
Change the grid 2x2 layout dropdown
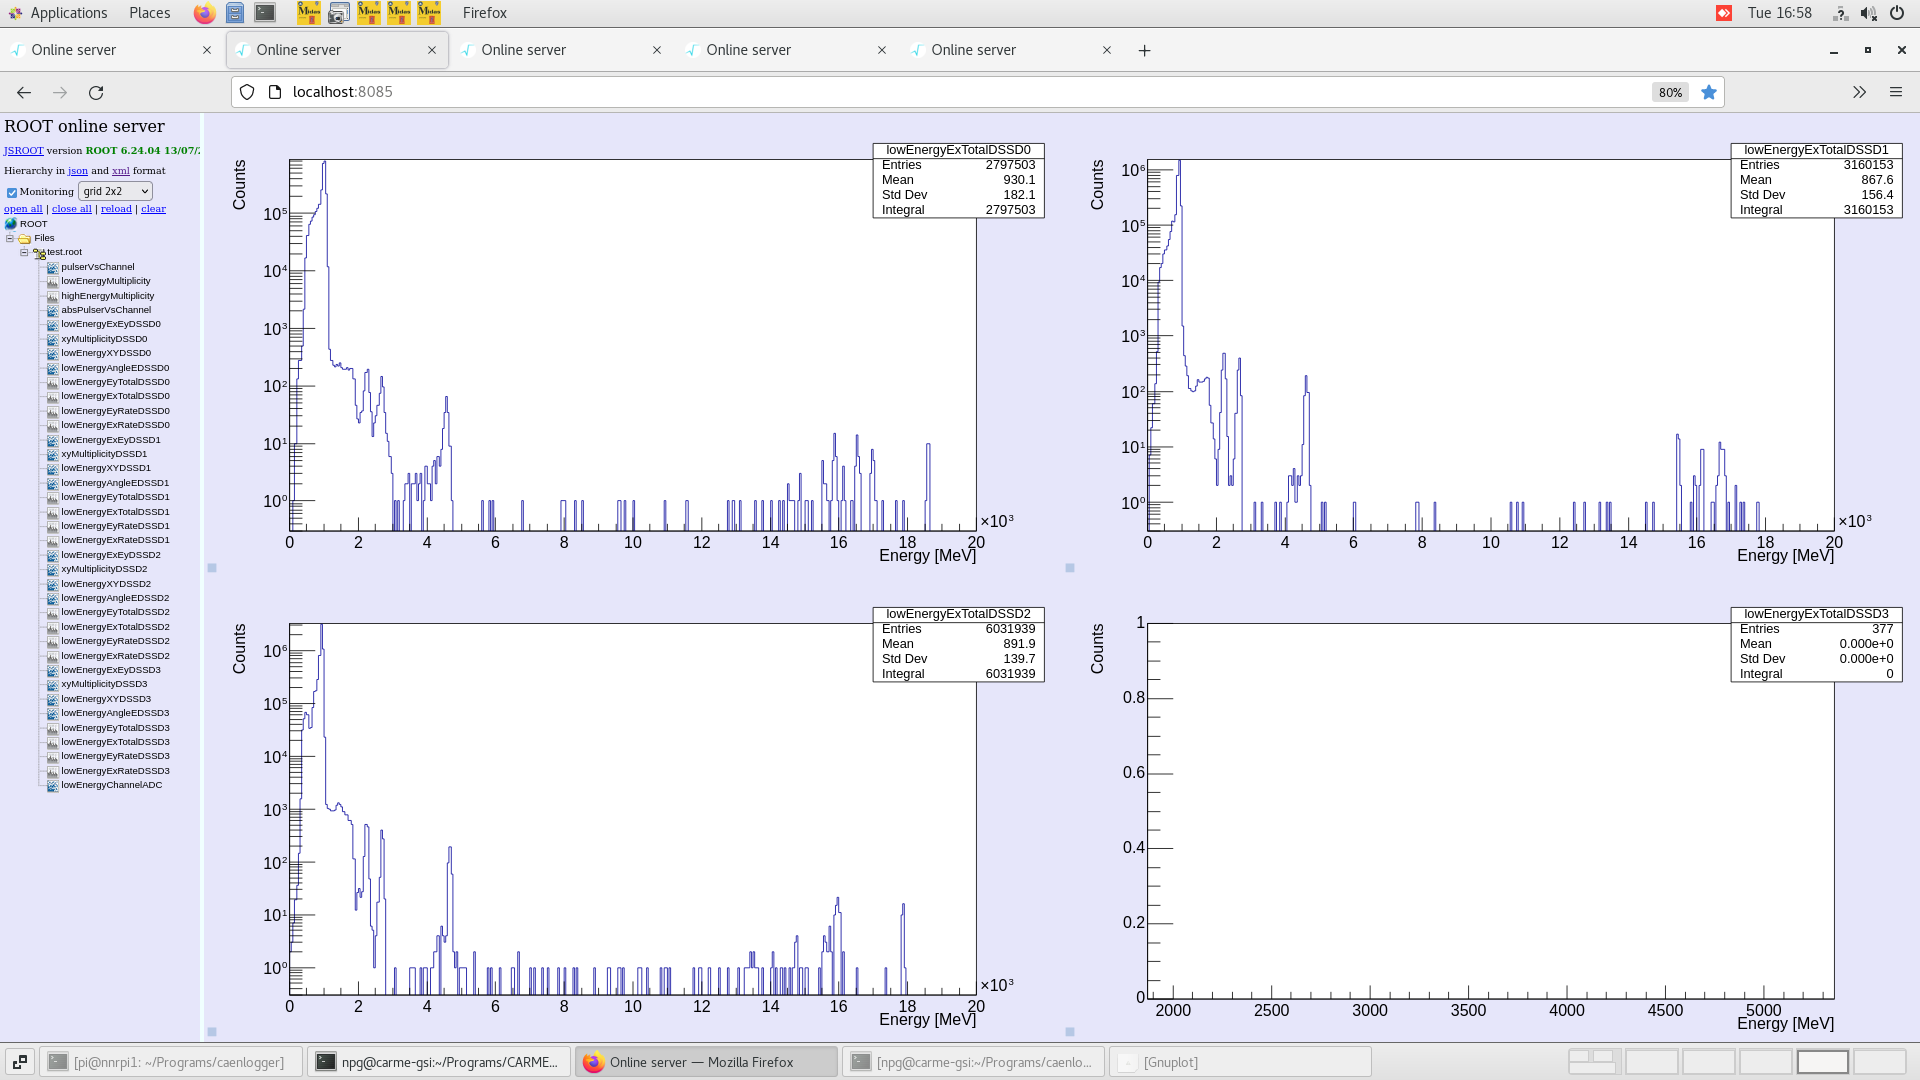(115, 191)
